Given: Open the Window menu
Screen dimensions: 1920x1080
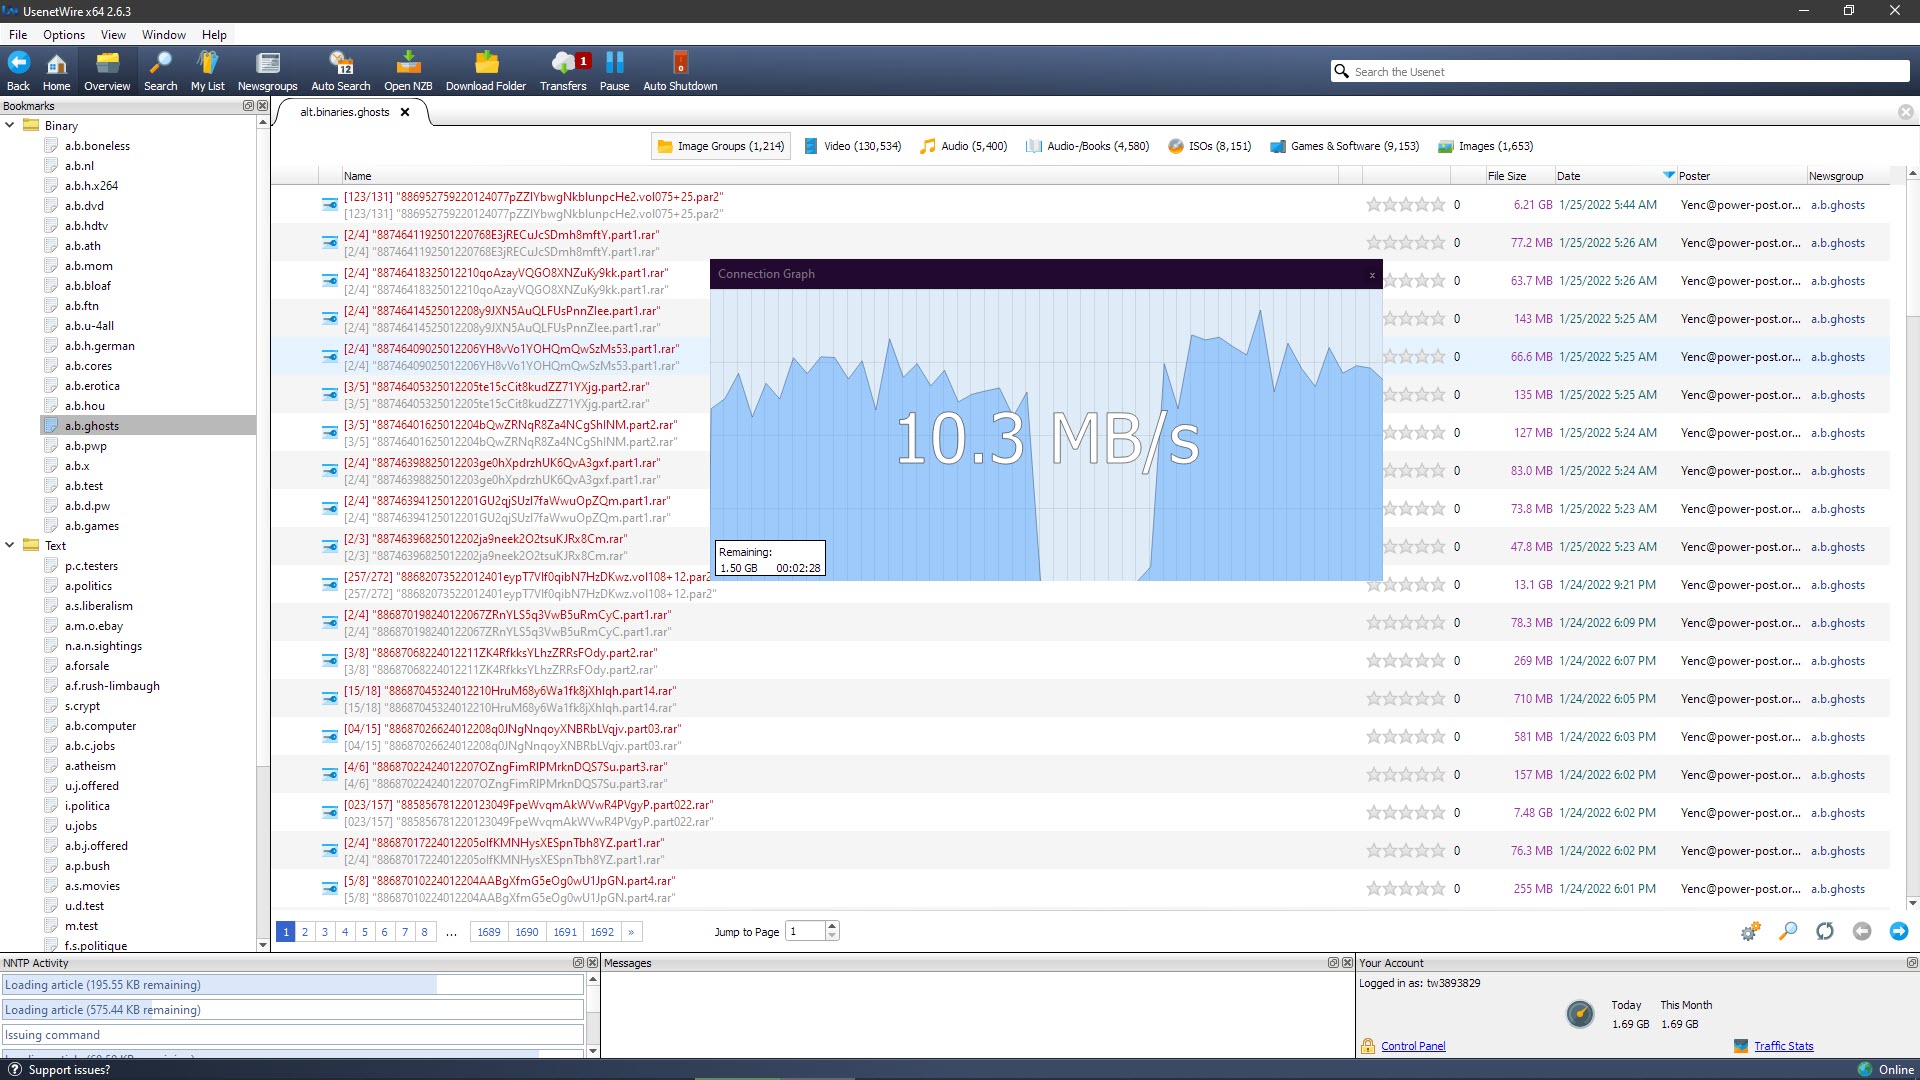Looking at the screenshot, I should pos(163,34).
